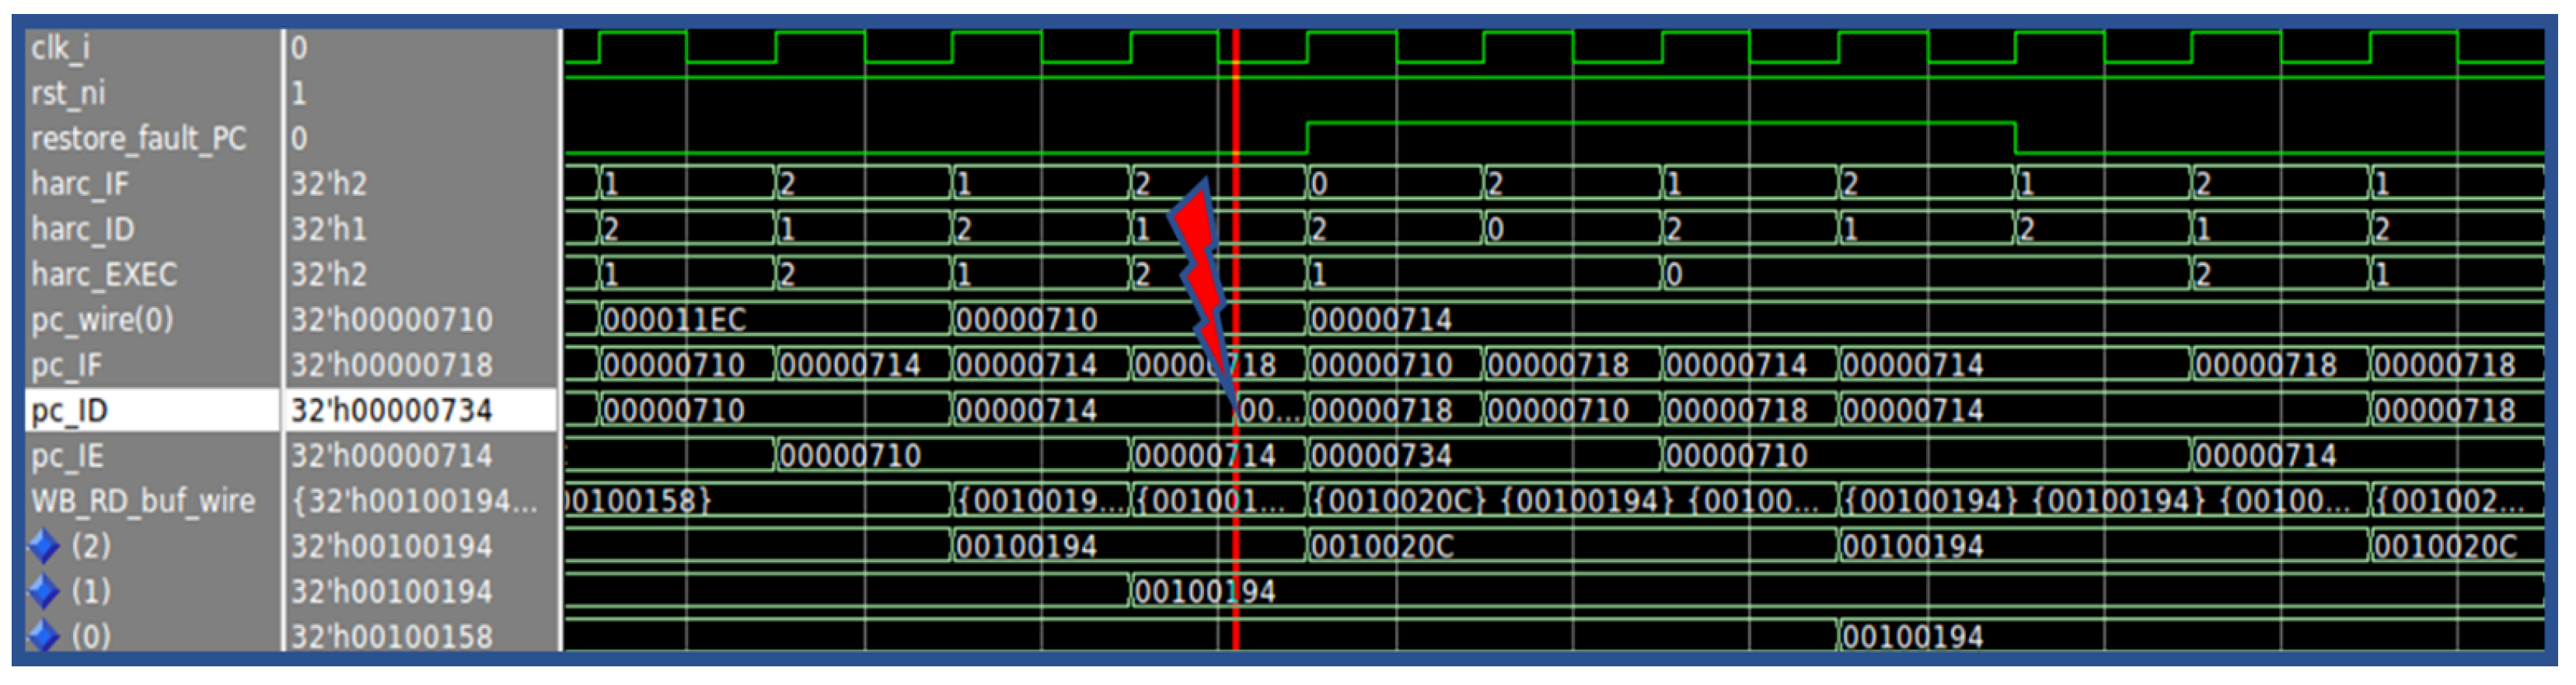Click pc_wire(0) value 32'h00000710
The width and height of the screenshot is (2576, 685).
392,320
